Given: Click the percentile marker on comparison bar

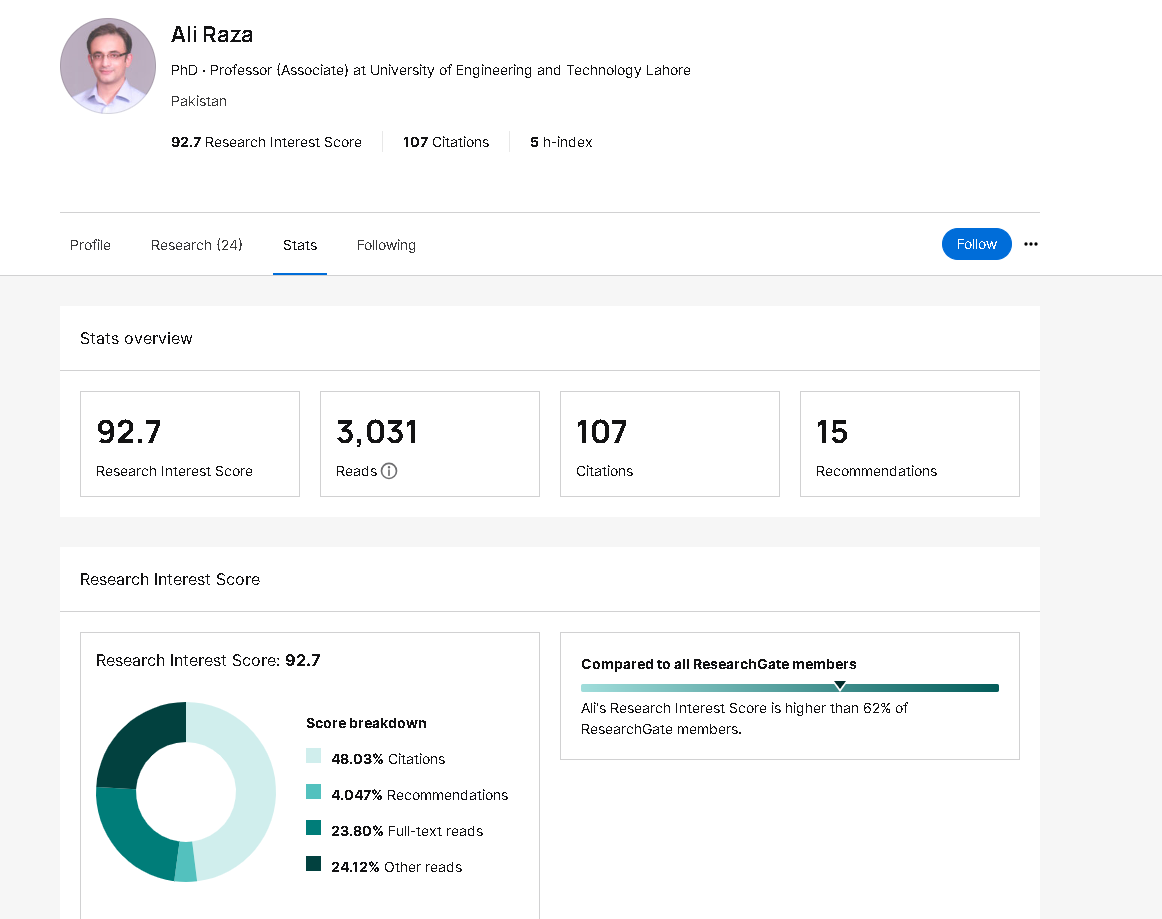Looking at the screenshot, I should tap(840, 686).
